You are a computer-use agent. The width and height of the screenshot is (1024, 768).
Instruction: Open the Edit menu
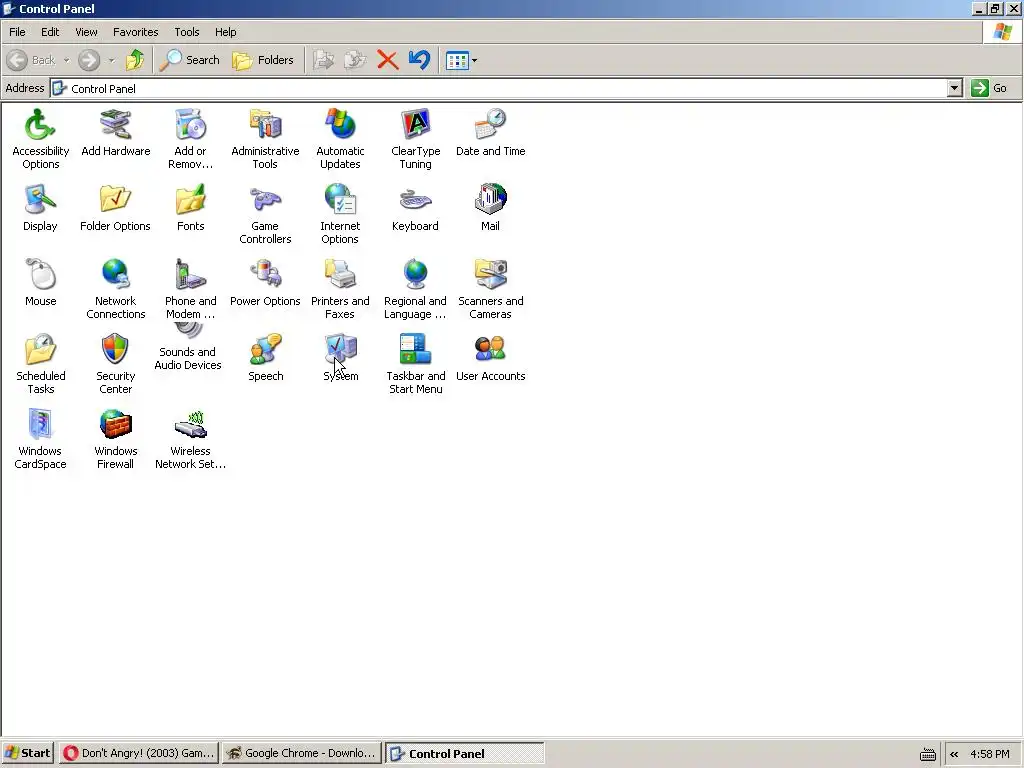(x=50, y=32)
